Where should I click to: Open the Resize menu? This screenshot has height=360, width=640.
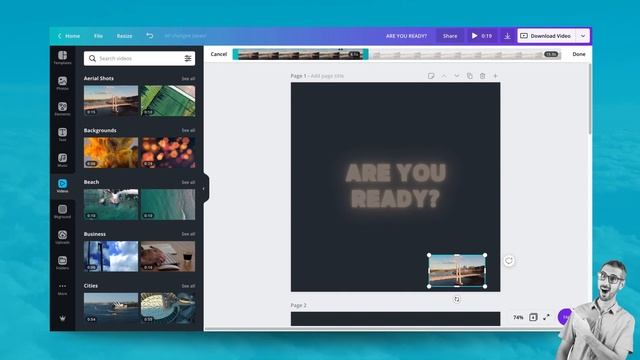click(124, 36)
